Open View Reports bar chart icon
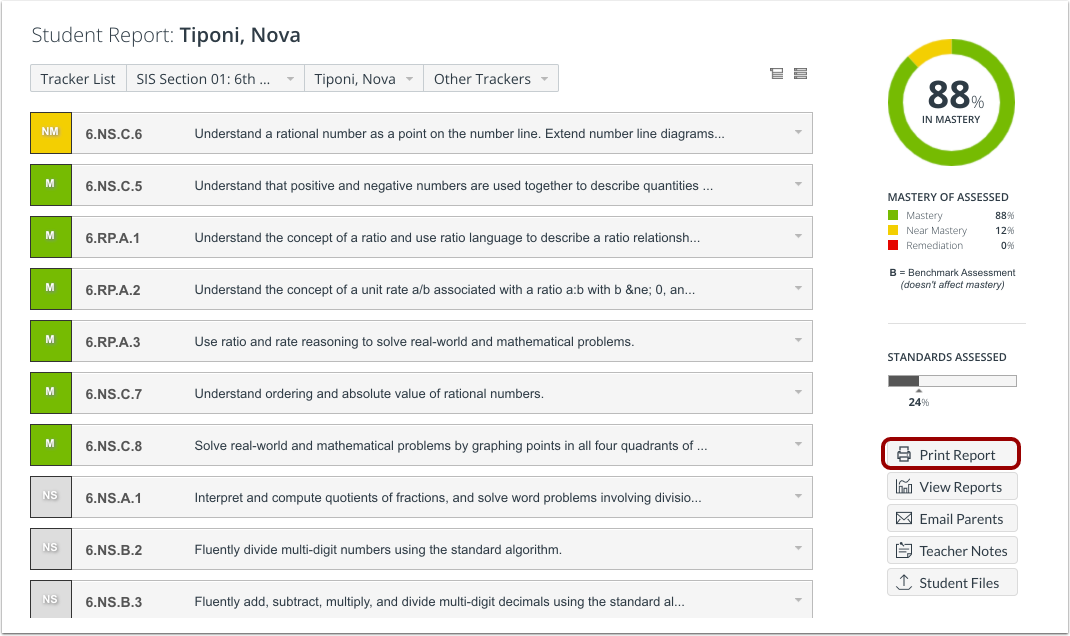The image size is (1070, 636). pos(904,486)
